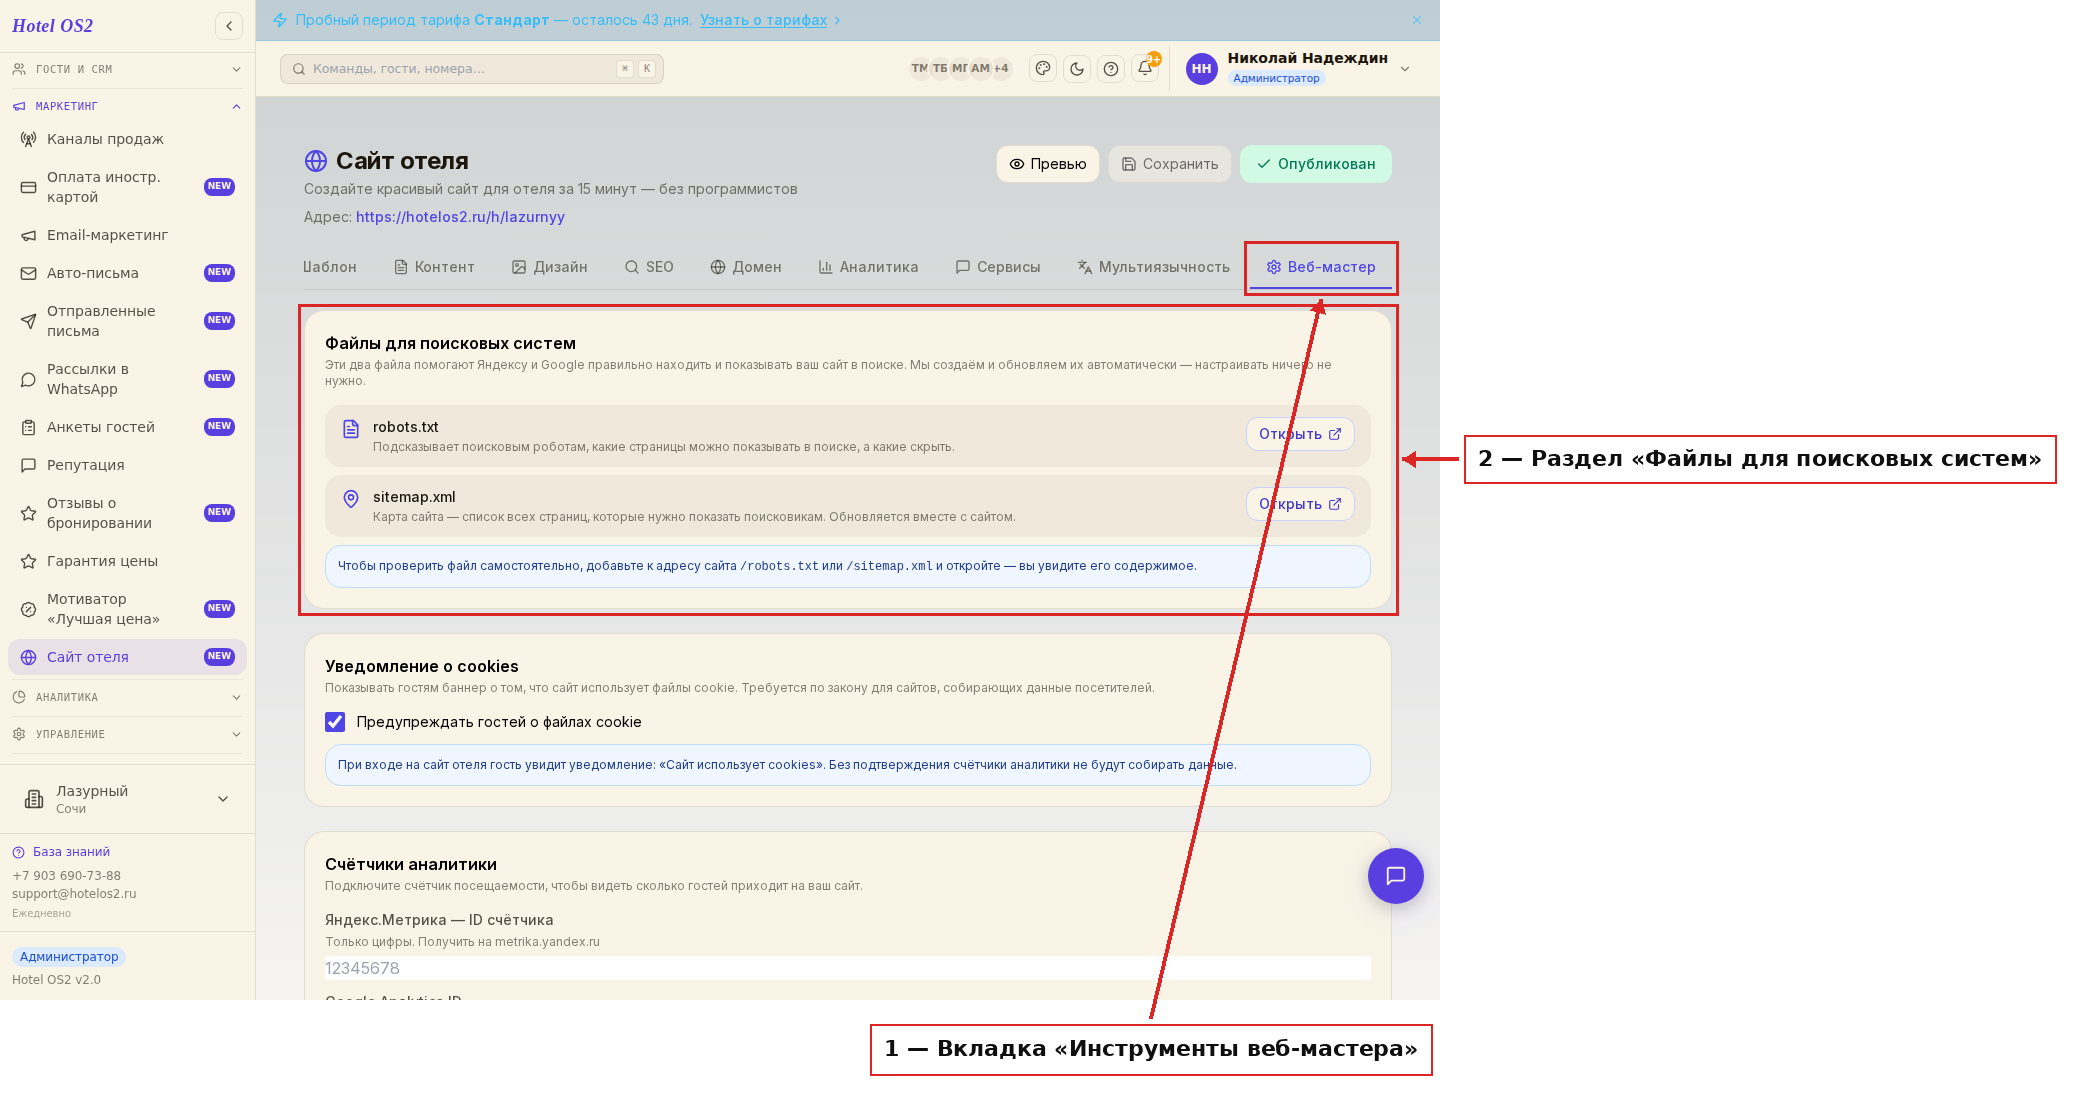
Task: Click phone number +7 903 690-73-88
Action: pyautogui.click(x=66, y=876)
